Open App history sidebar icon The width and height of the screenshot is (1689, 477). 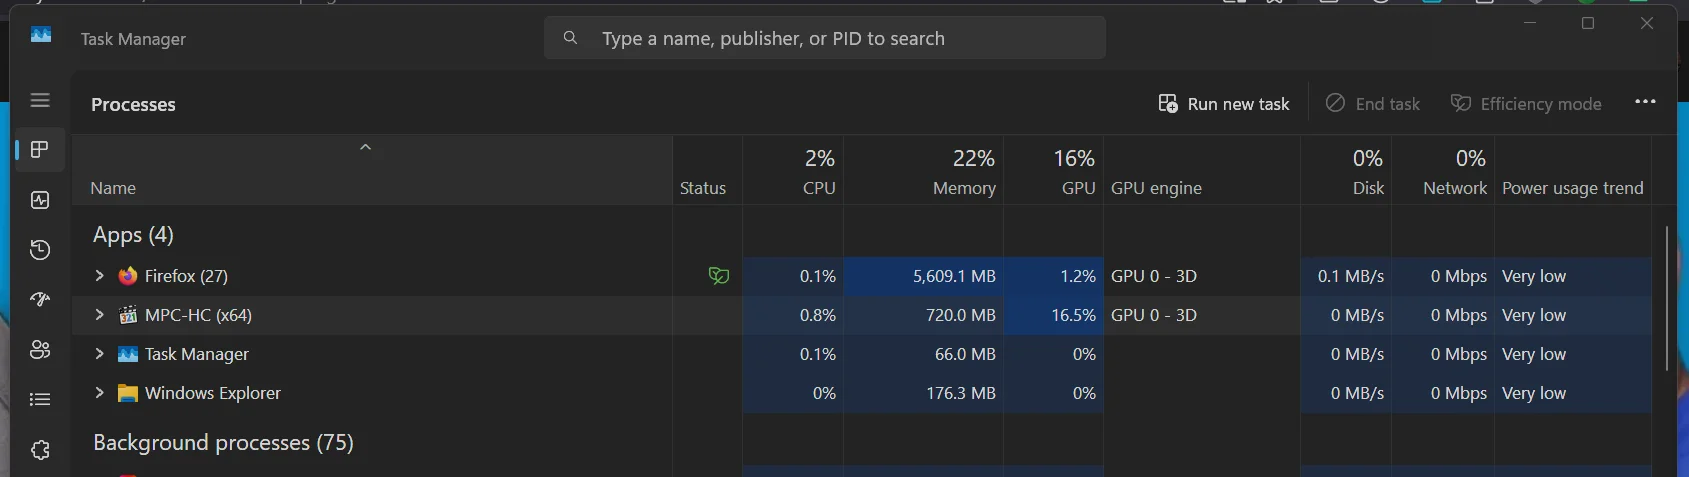[x=40, y=250]
